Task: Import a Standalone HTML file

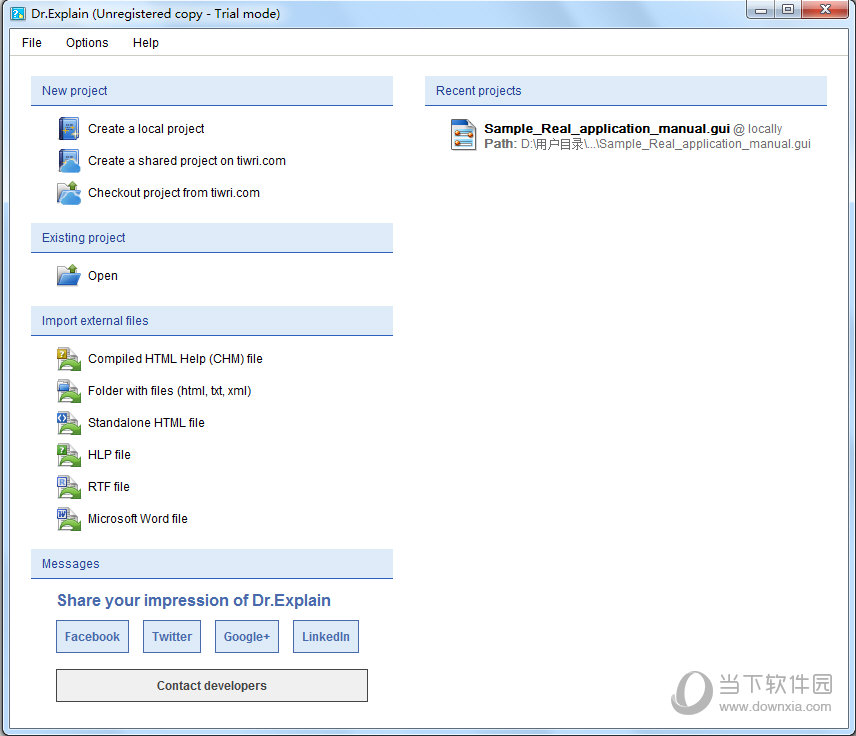Action: pyautogui.click(x=146, y=423)
